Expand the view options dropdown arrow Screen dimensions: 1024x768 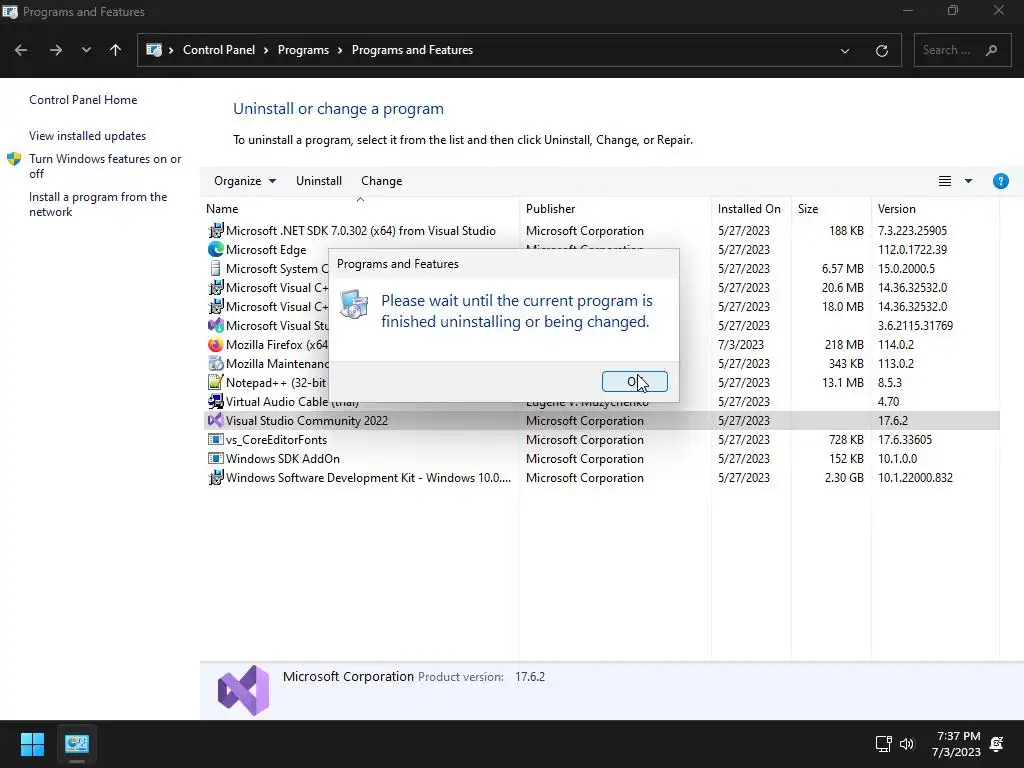click(968, 181)
